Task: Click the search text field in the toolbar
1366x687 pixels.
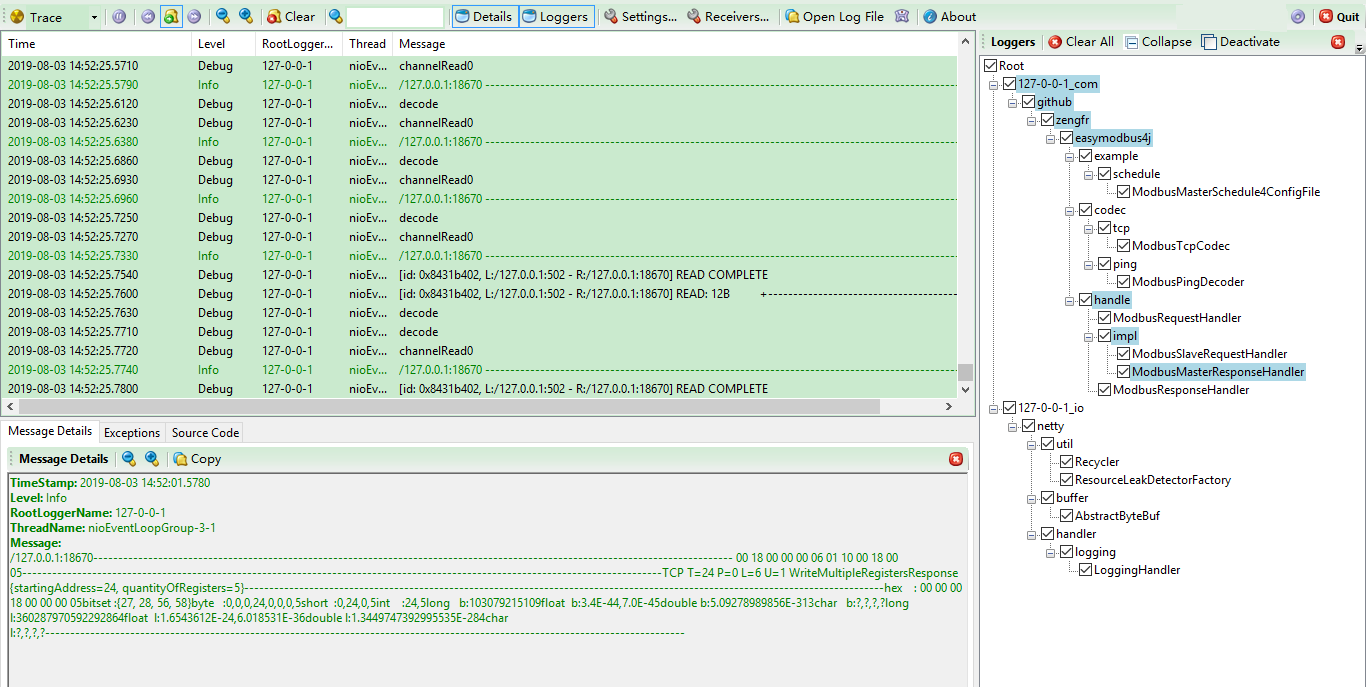Action: [395, 17]
